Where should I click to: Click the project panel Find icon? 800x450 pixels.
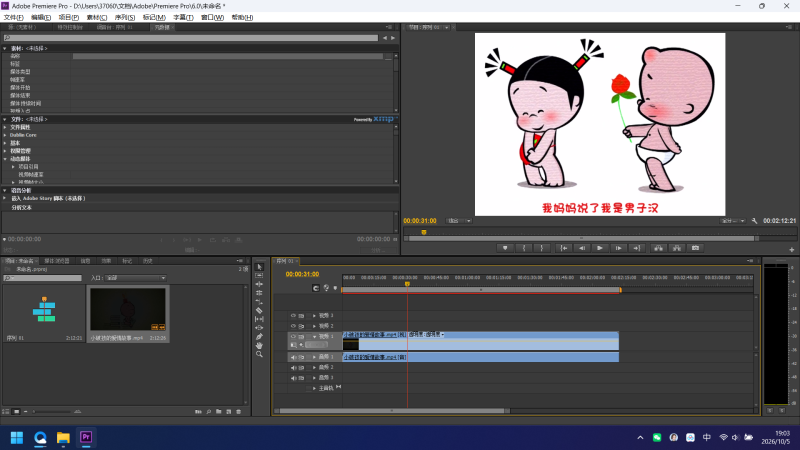(x=209, y=412)
